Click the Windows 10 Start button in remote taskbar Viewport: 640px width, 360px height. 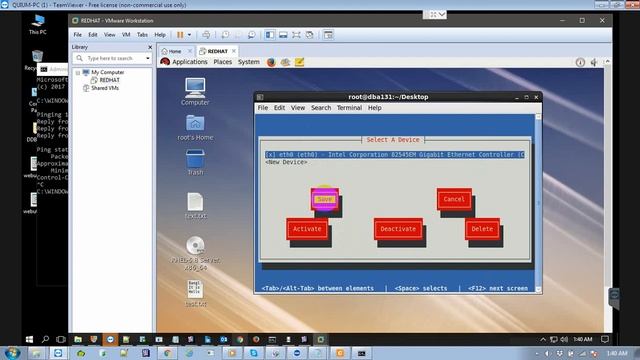(29, 339)
